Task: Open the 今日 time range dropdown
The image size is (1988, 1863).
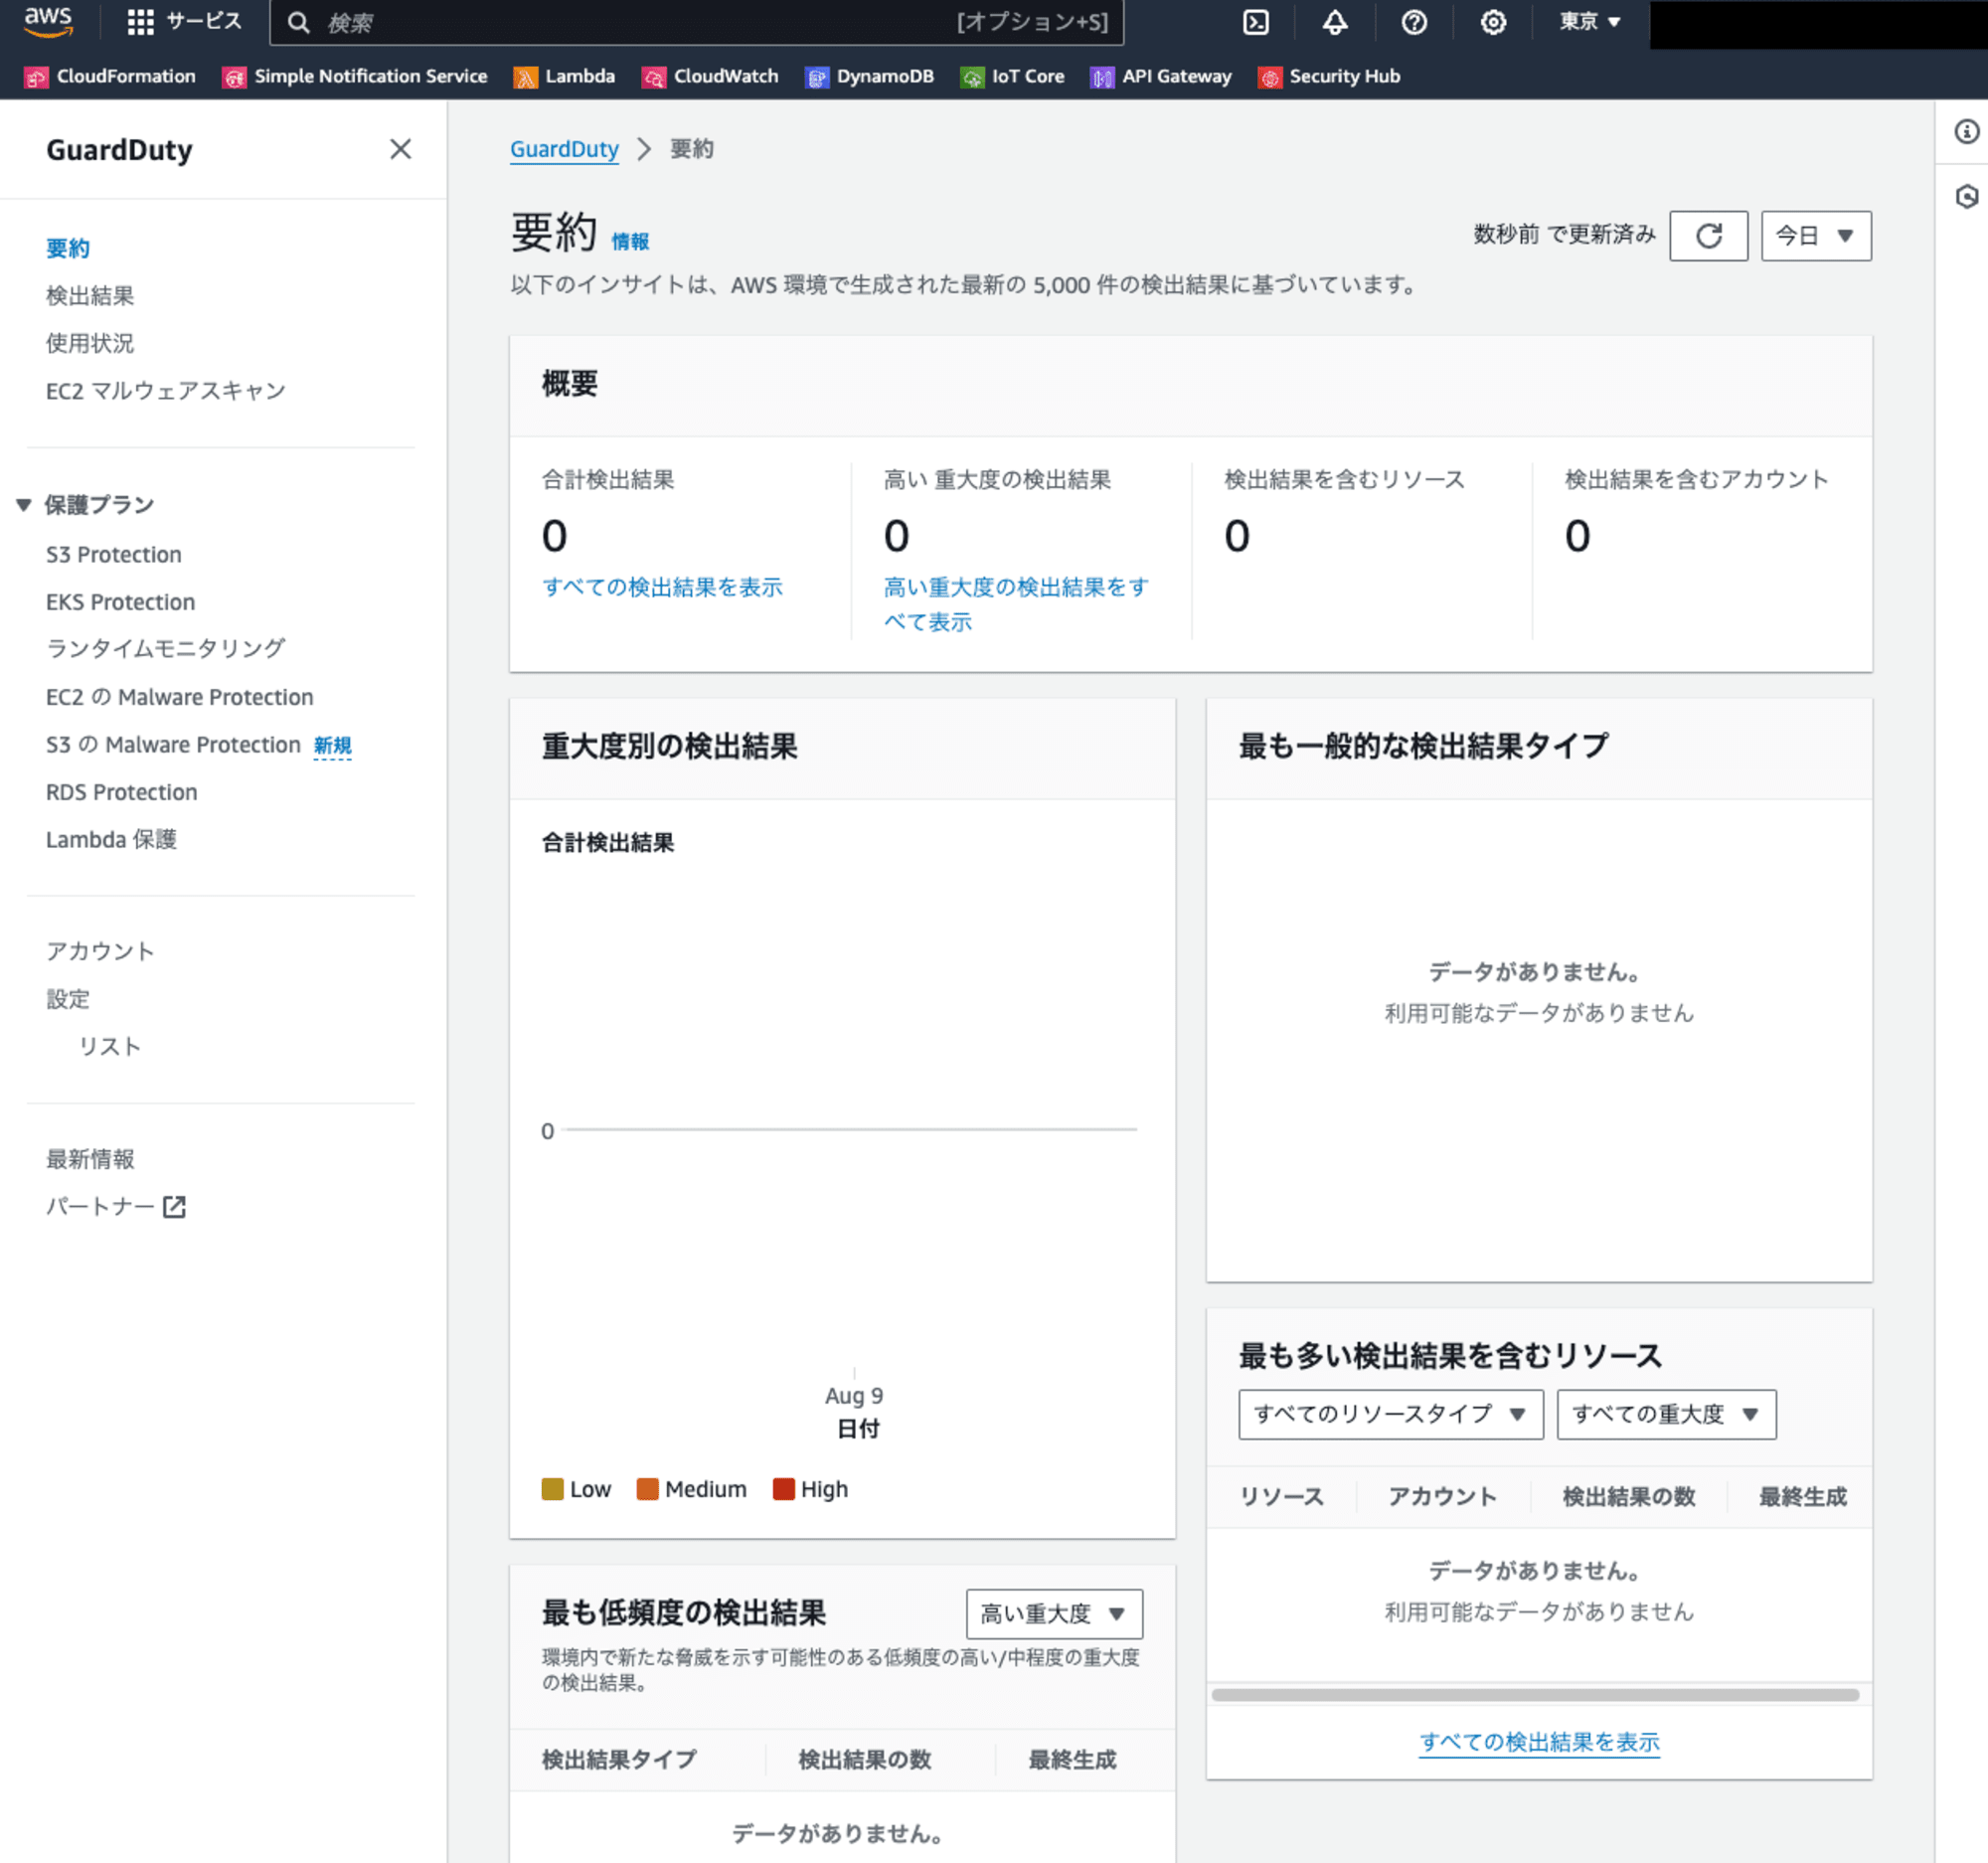Action: (1815, 236)
